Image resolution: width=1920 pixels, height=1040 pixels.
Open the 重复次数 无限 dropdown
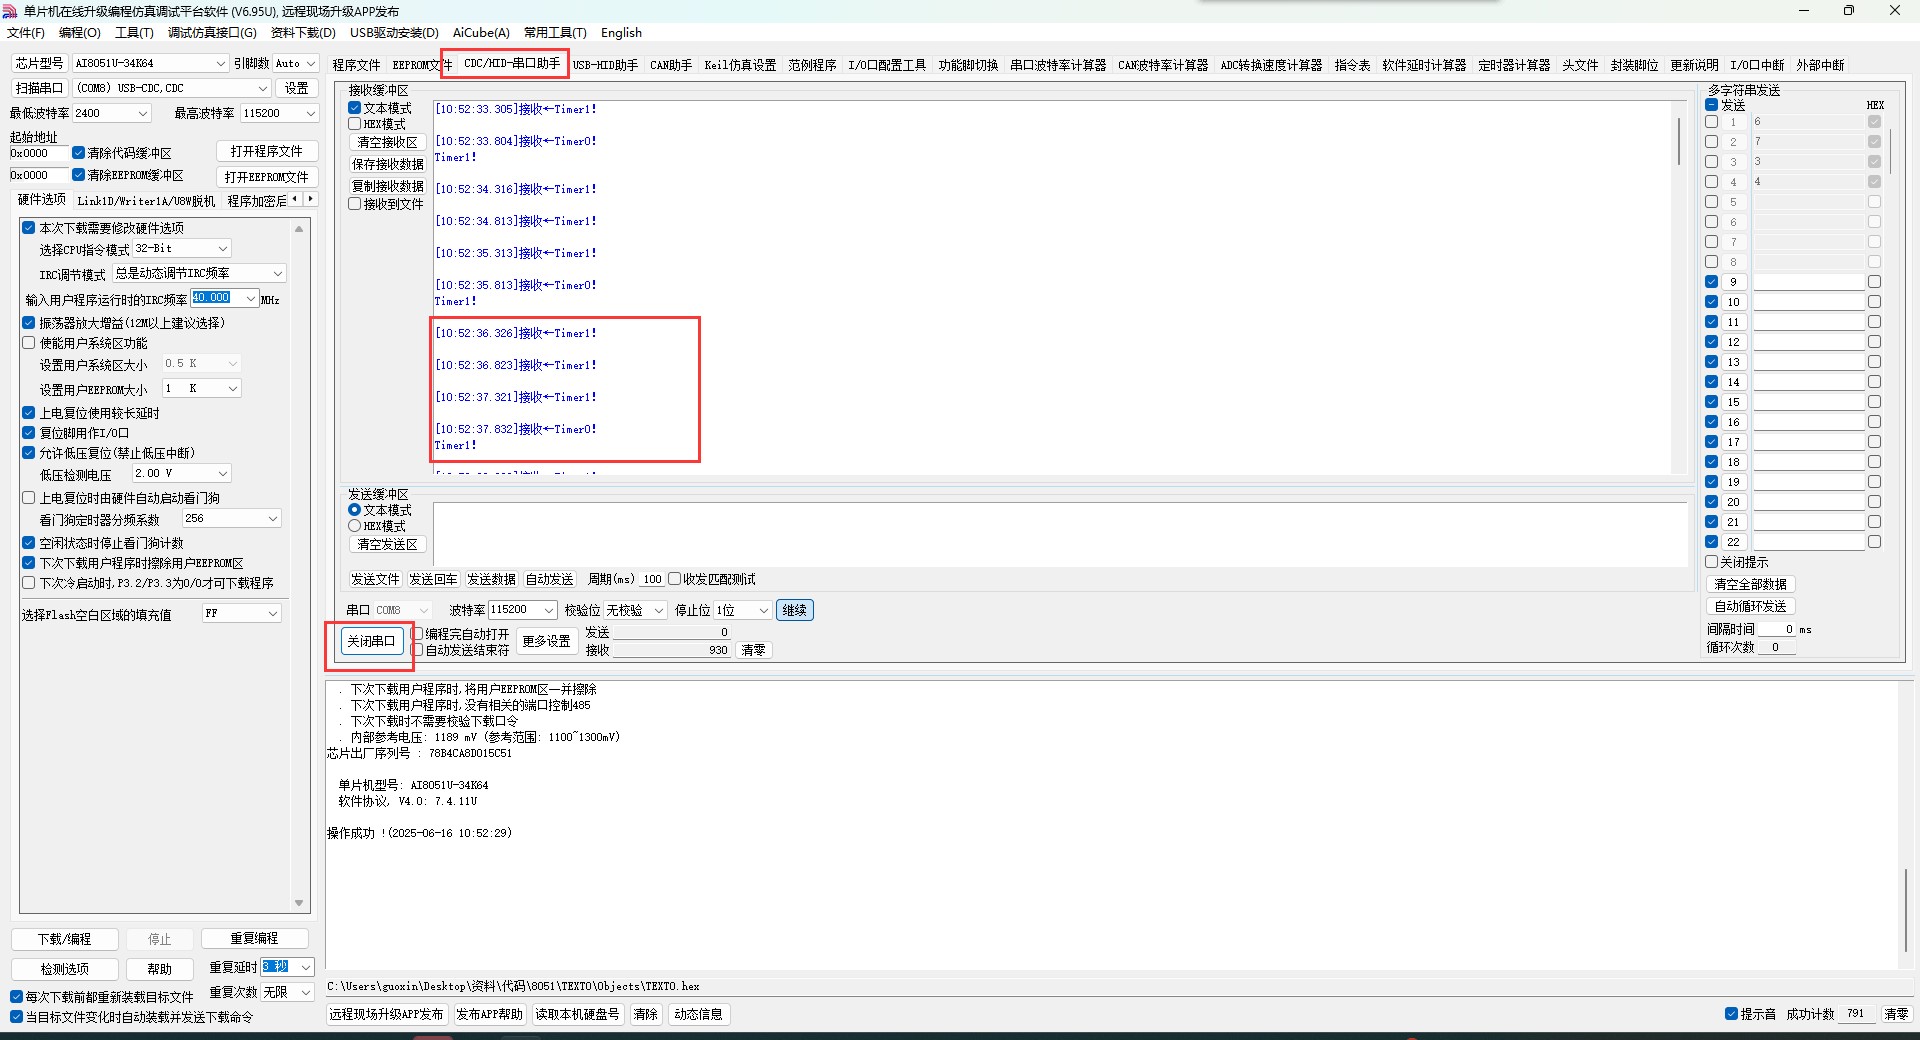pos(287,992)
